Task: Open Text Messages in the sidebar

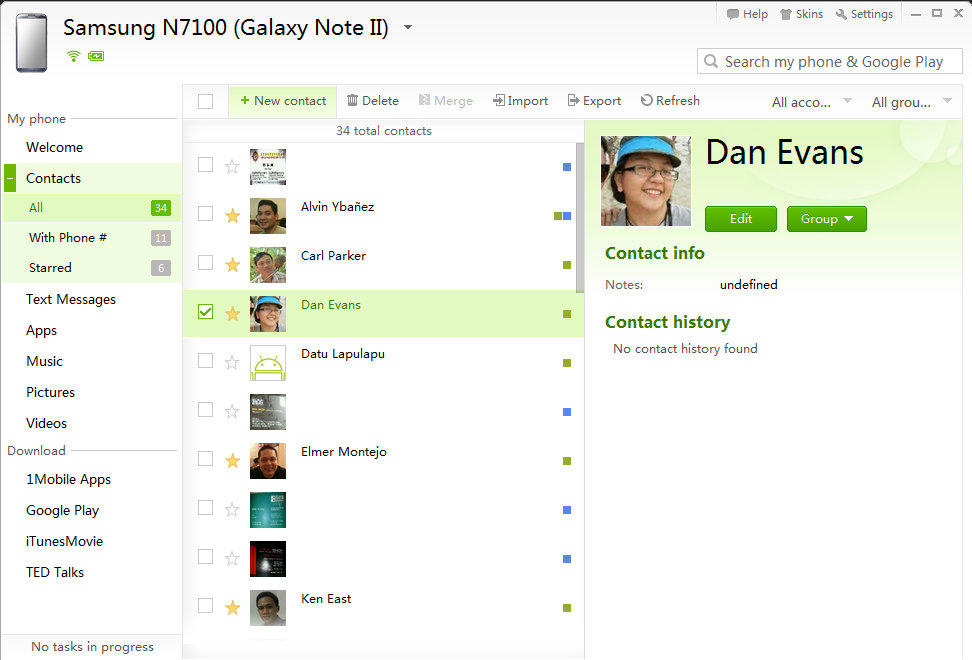Action: coord(71,299)
